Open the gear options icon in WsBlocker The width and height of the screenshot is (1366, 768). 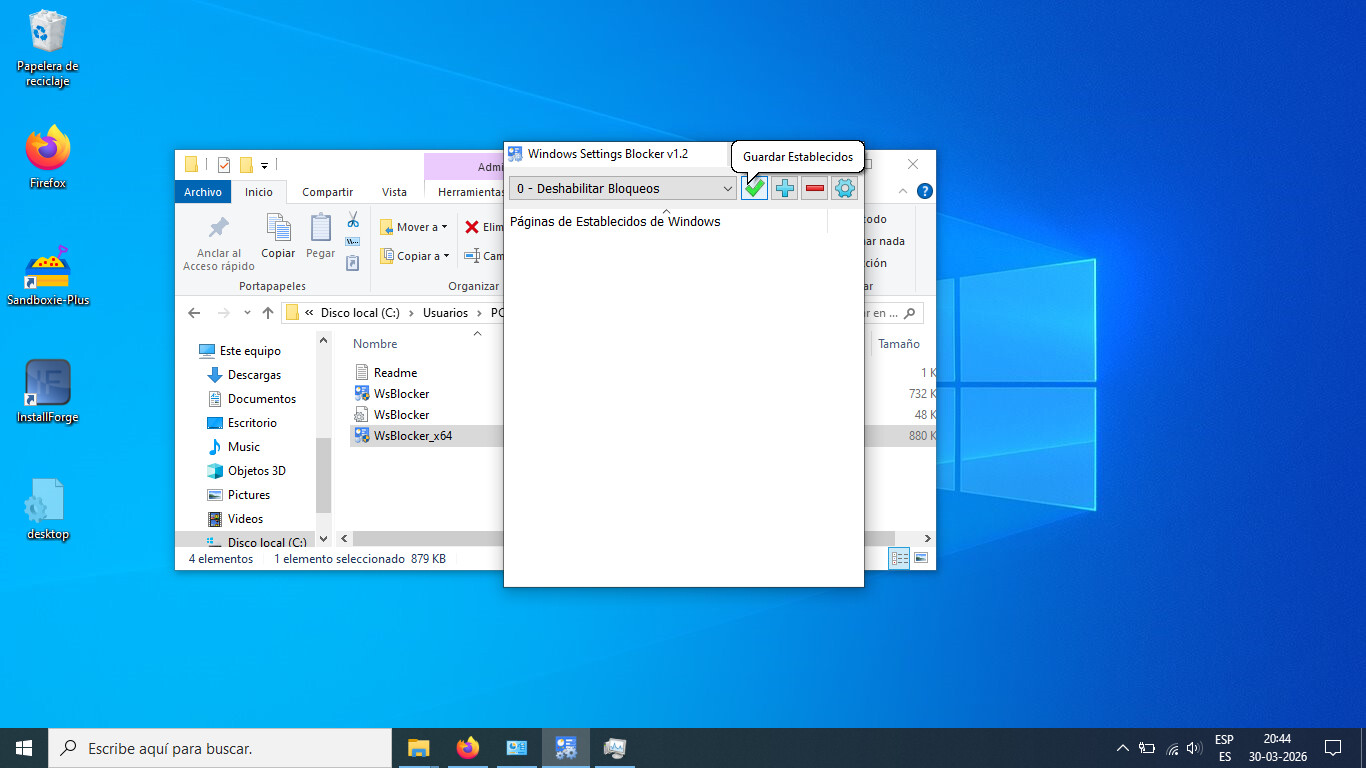[845, 188]
